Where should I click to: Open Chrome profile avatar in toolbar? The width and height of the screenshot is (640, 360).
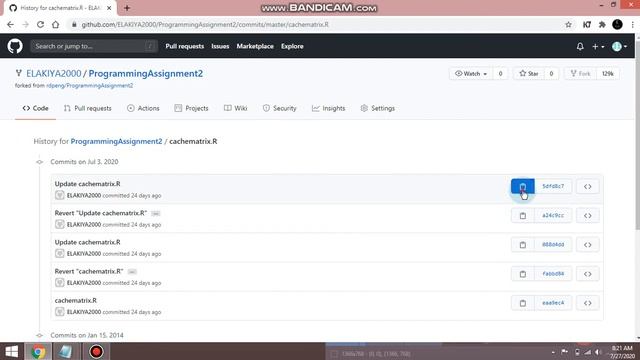pyautogui.click(x=617, y=24)
